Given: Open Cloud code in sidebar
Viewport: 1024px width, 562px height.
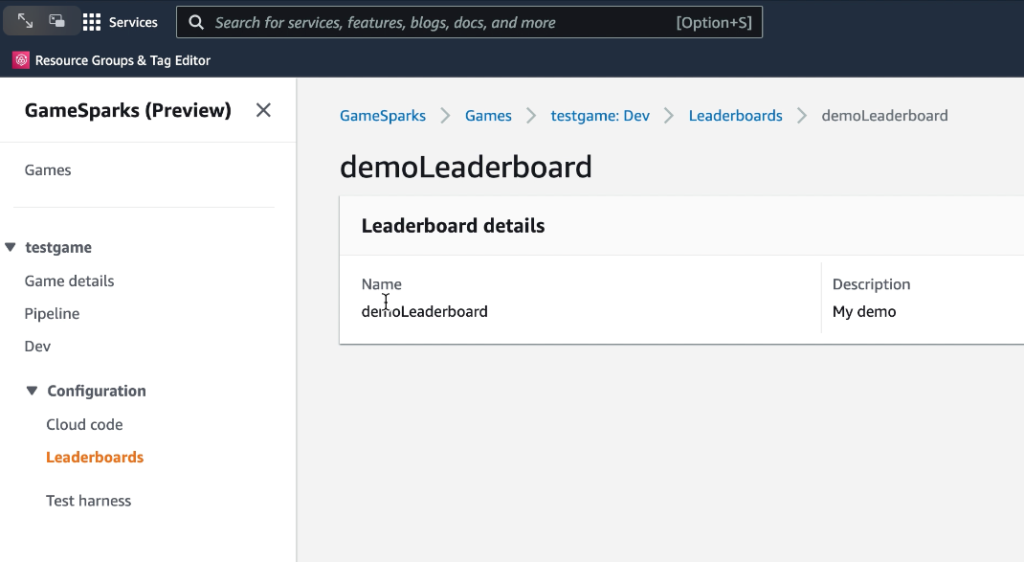Looking at the screenshot, I should (84, 424).
